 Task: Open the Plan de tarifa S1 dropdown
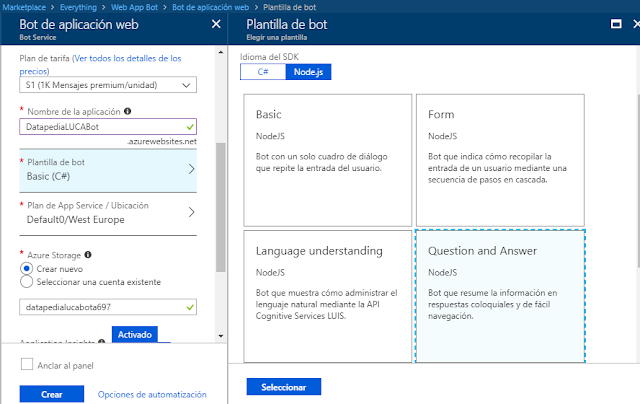pos(108,85)
